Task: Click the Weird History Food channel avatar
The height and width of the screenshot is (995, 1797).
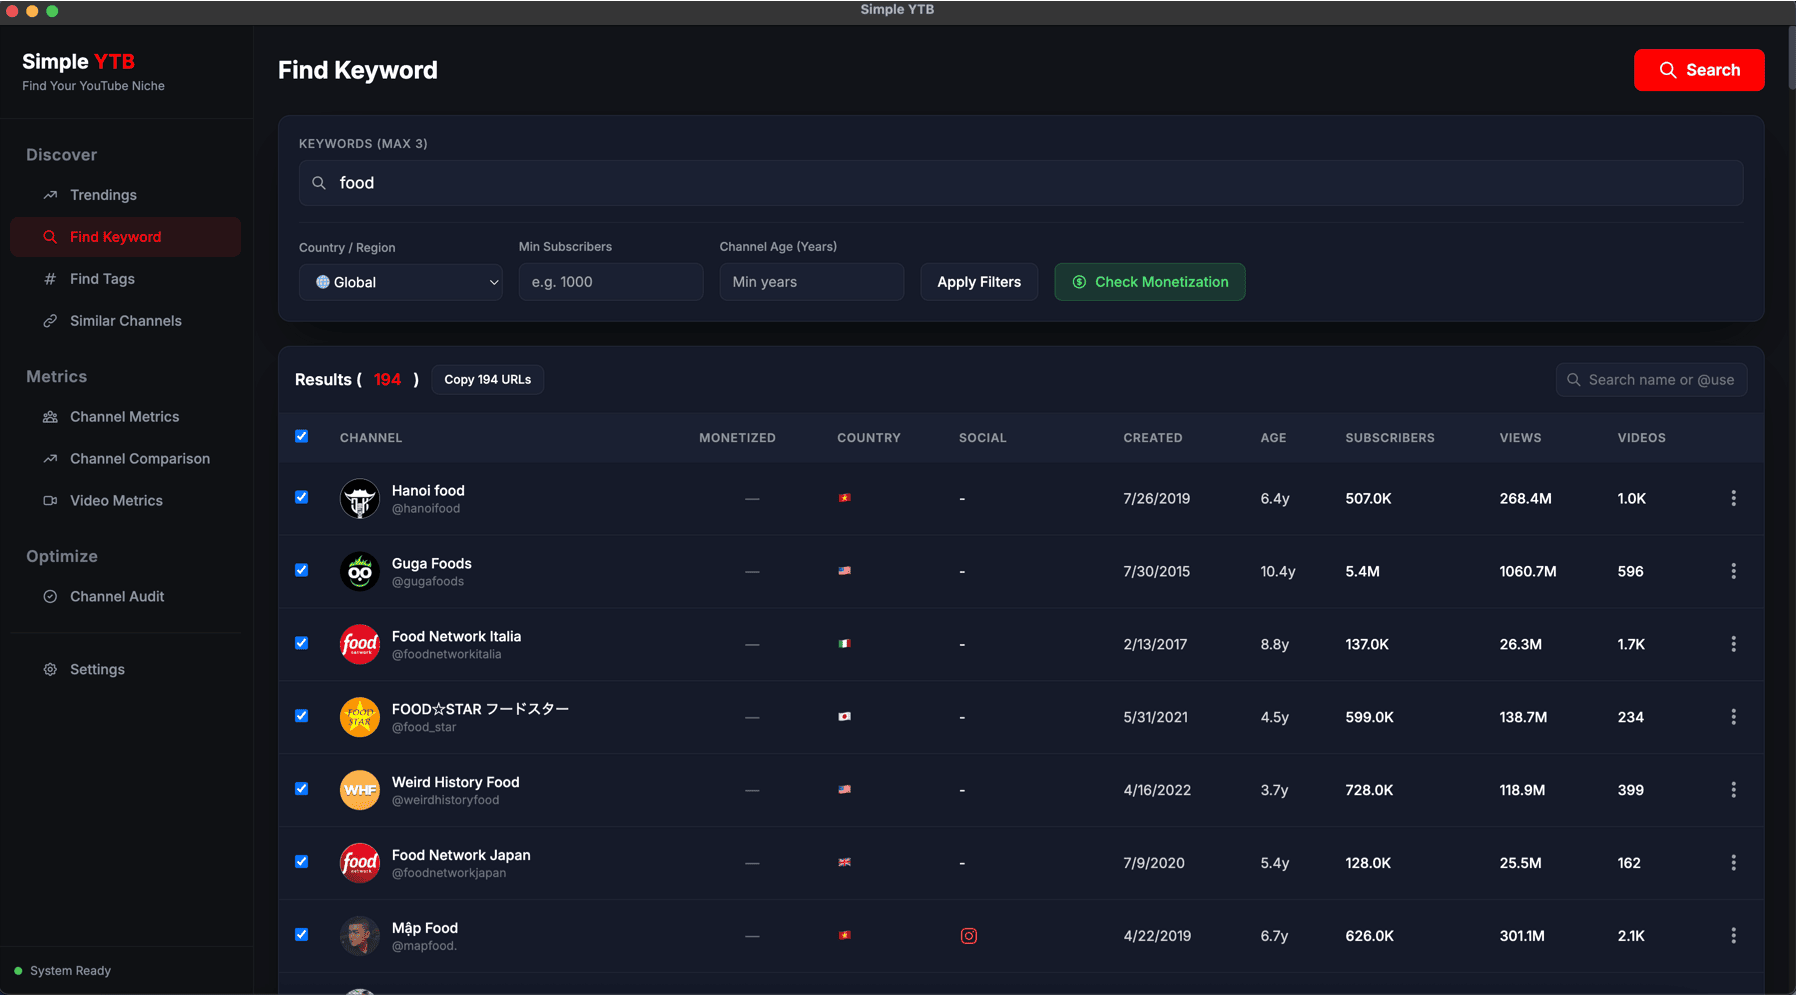Action: pos(359,790)
